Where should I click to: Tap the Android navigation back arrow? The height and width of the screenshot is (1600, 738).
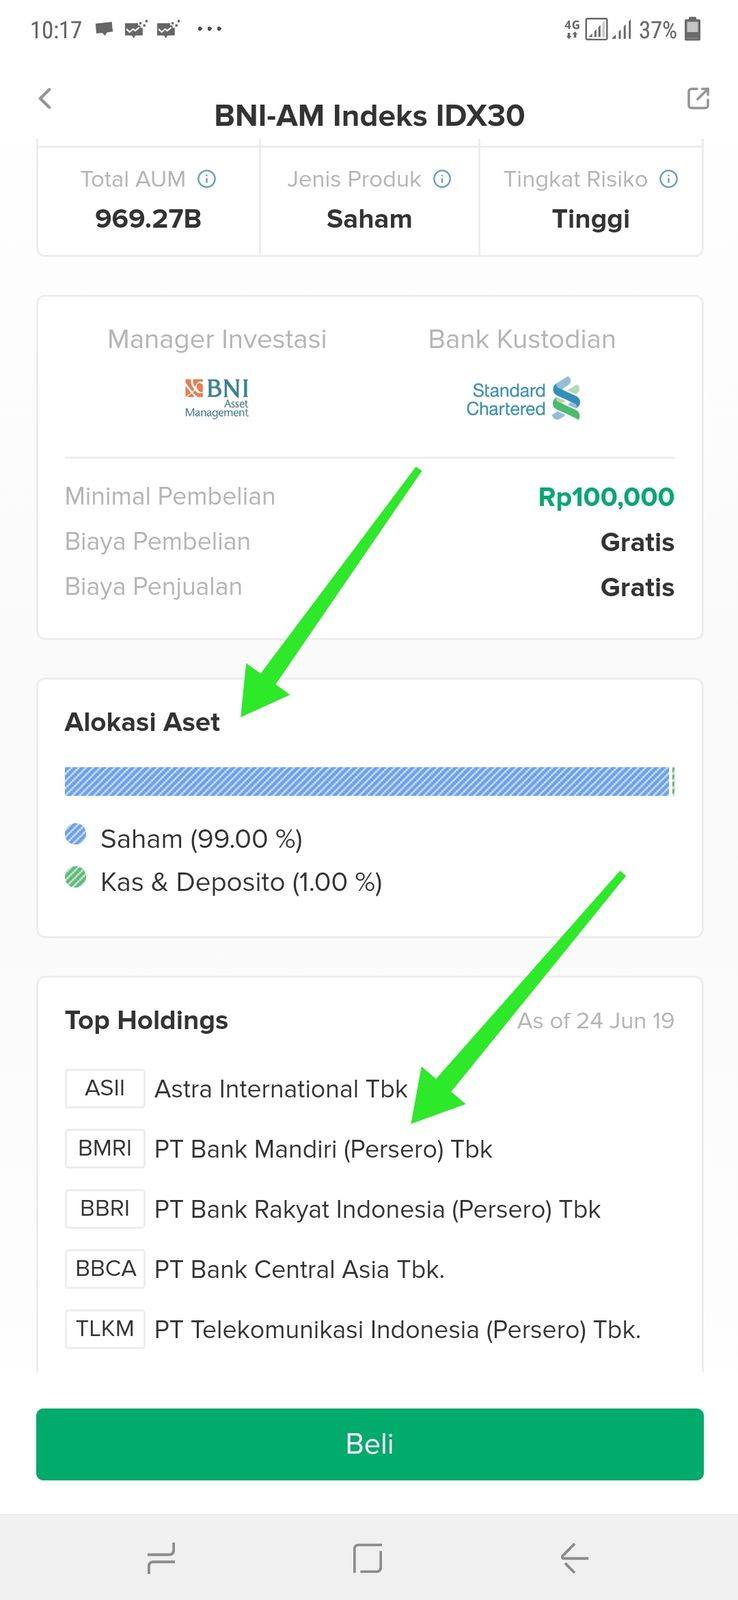click(x=574, y=1557)
